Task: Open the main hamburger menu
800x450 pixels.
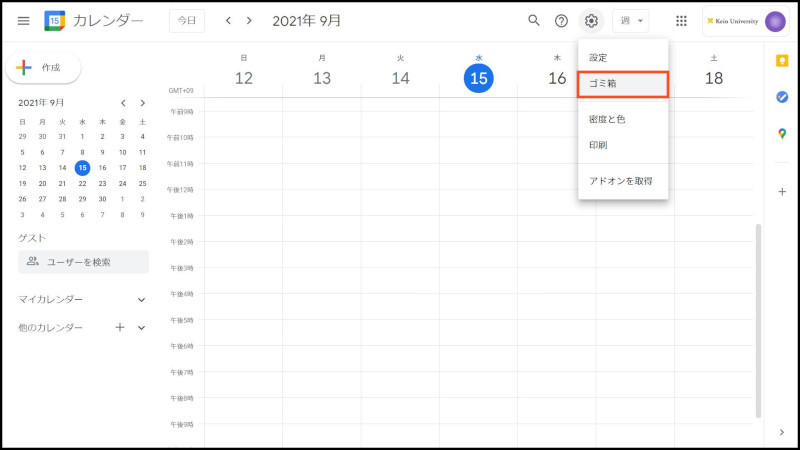Action: [x=23, y=20]
